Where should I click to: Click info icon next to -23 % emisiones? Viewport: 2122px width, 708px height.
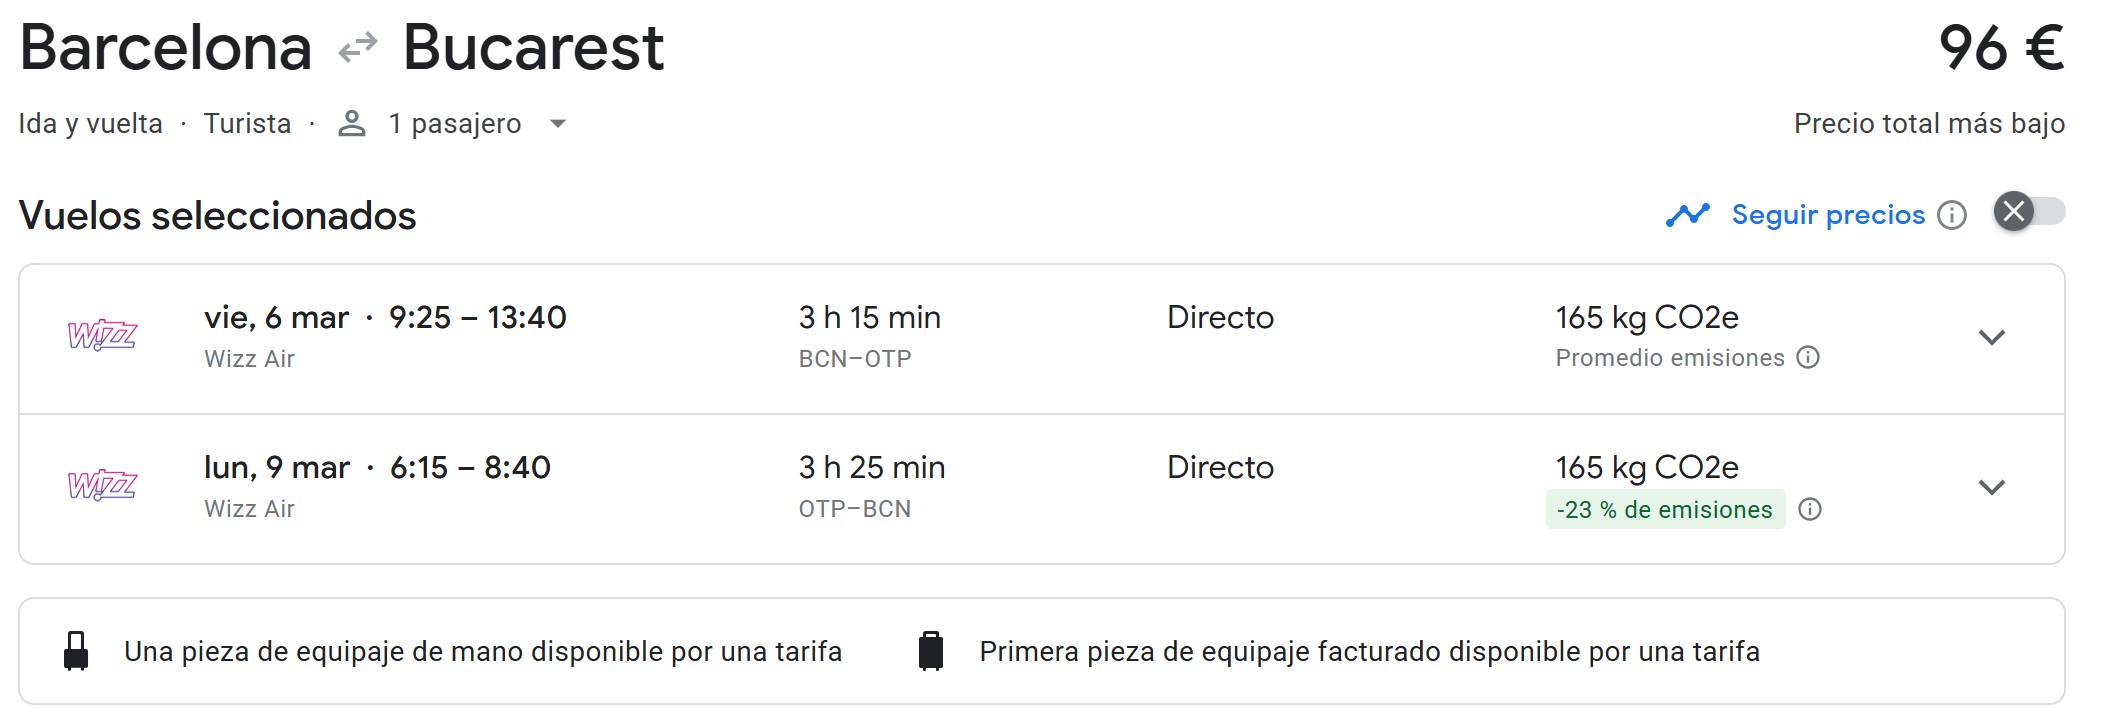tap(1810, 510)
